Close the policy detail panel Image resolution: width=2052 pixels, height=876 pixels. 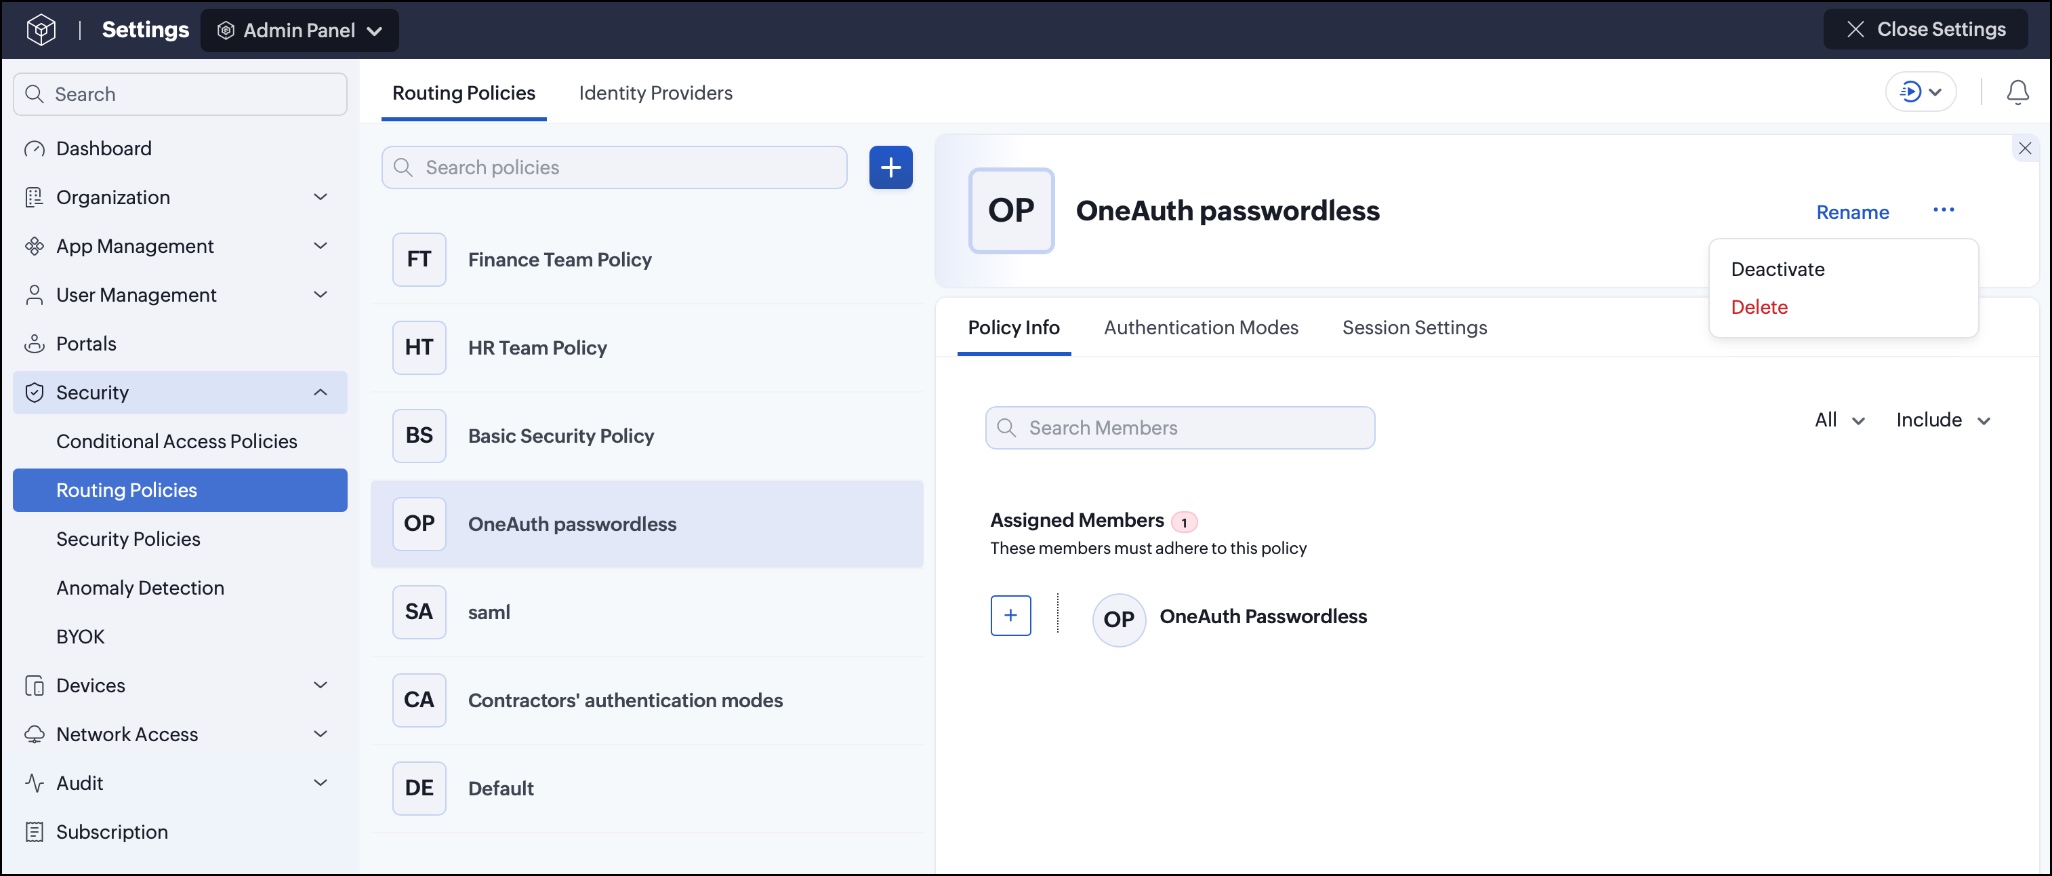[2025, 148]
